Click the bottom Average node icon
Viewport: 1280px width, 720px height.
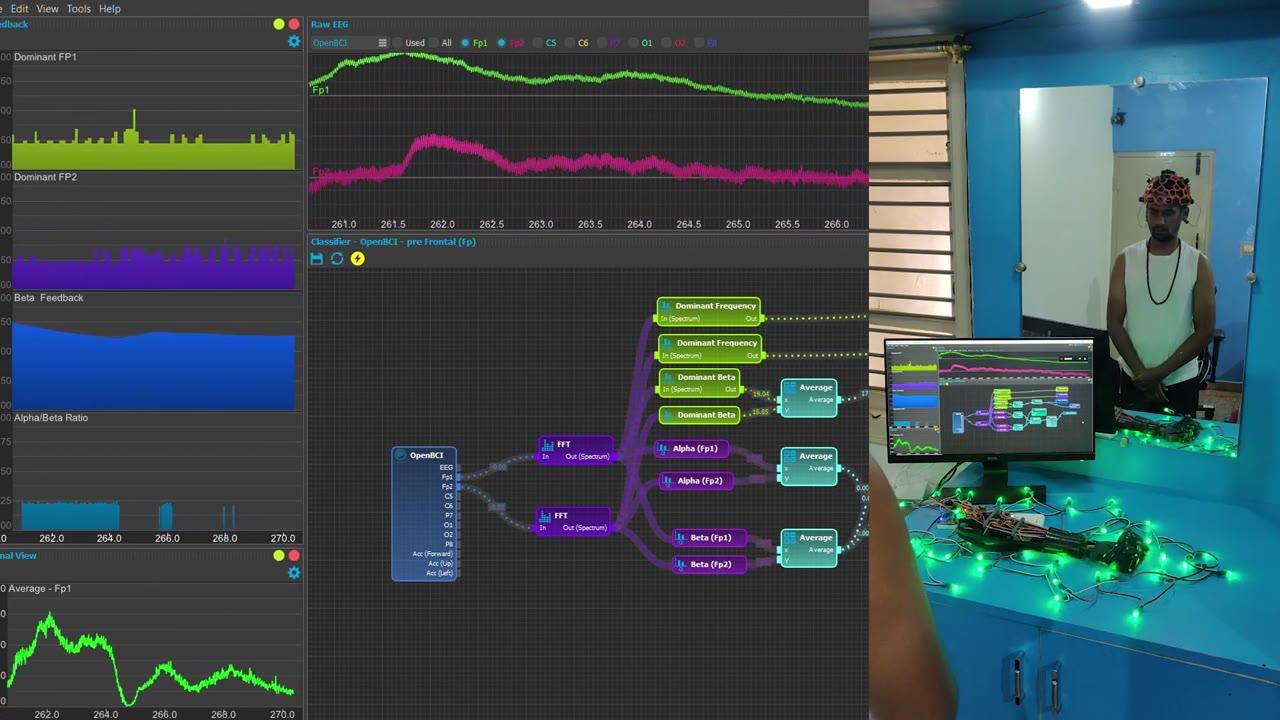click(789, 538)
